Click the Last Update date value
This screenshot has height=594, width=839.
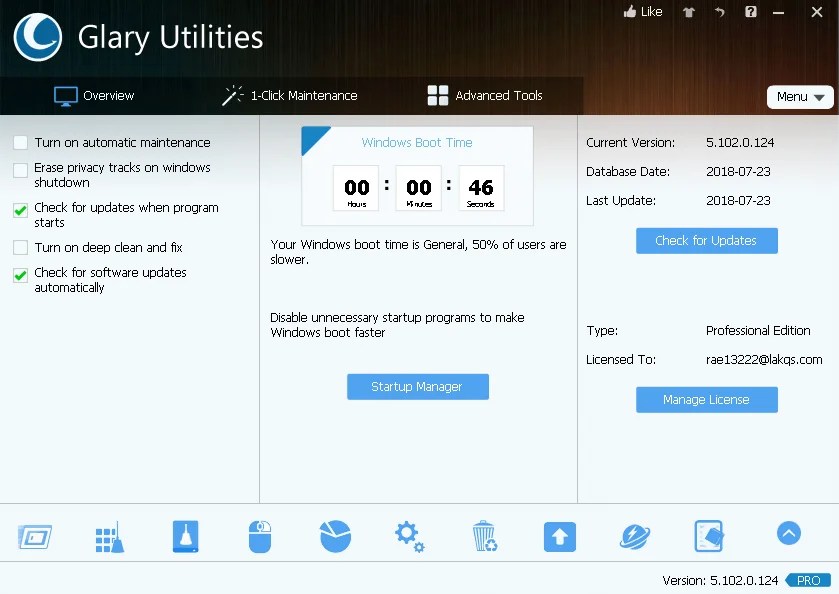[x=738, y=200]
